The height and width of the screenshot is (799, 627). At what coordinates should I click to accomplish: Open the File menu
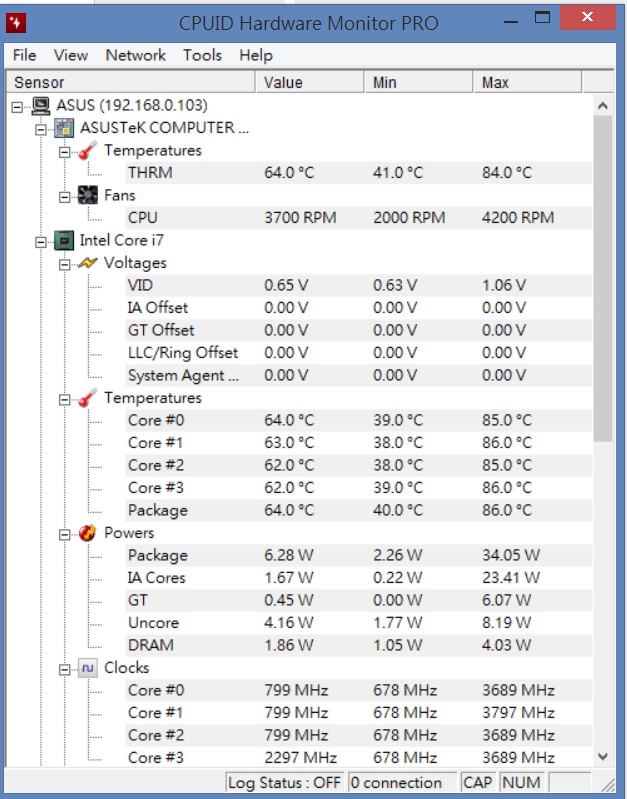click(24, 55)
